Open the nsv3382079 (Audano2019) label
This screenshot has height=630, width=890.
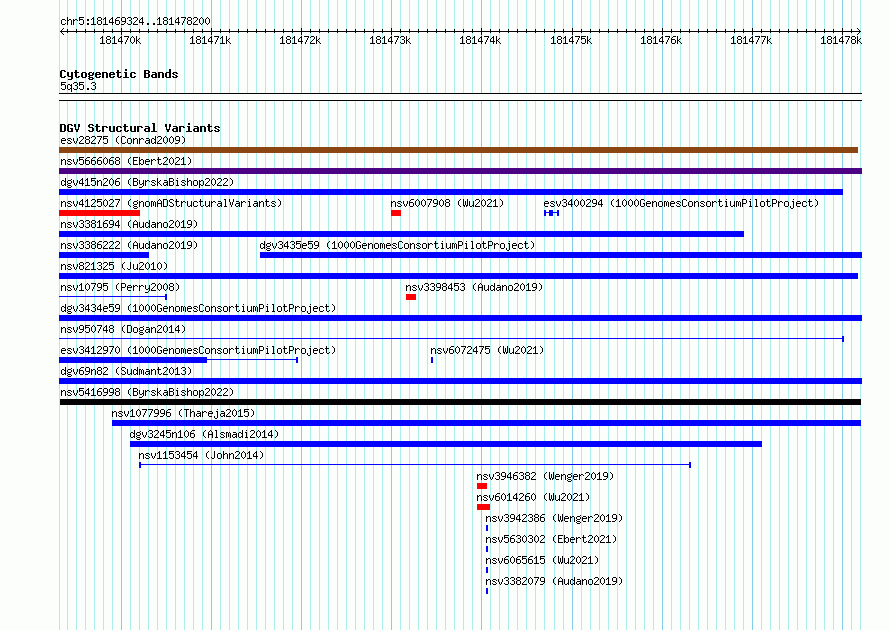coord(554,581)
